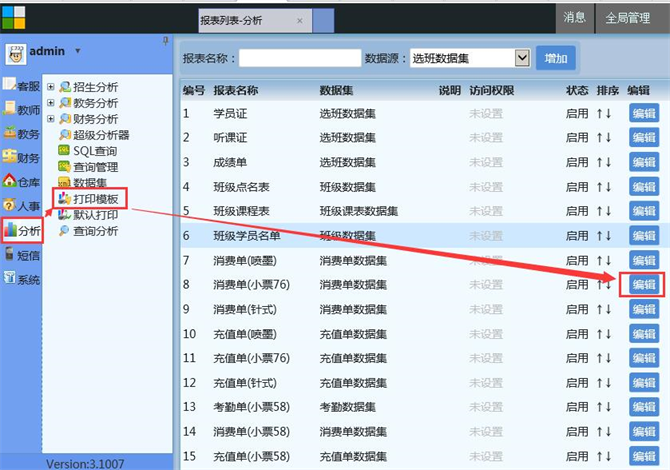Open the 教师 sidebar module
The image size is (670, 470).
pyautogui.click(x=21, y=109)
